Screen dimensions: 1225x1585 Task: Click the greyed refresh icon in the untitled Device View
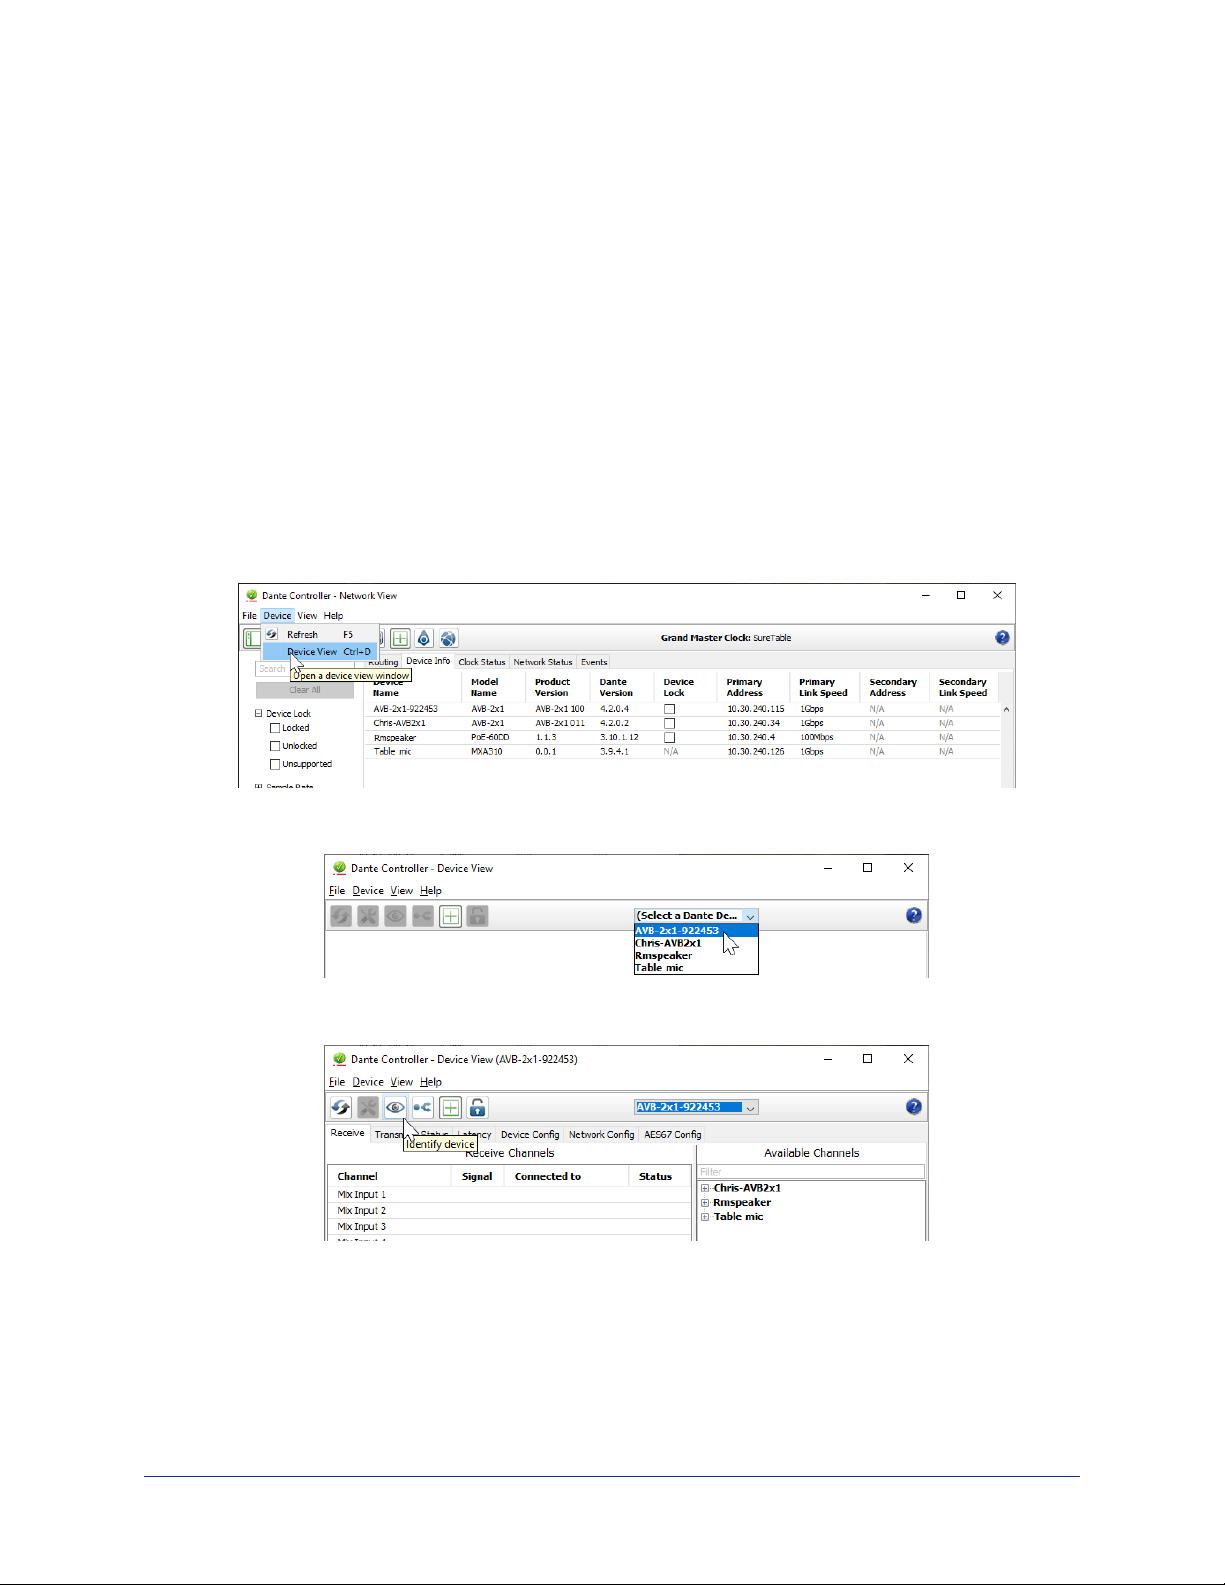341,916
